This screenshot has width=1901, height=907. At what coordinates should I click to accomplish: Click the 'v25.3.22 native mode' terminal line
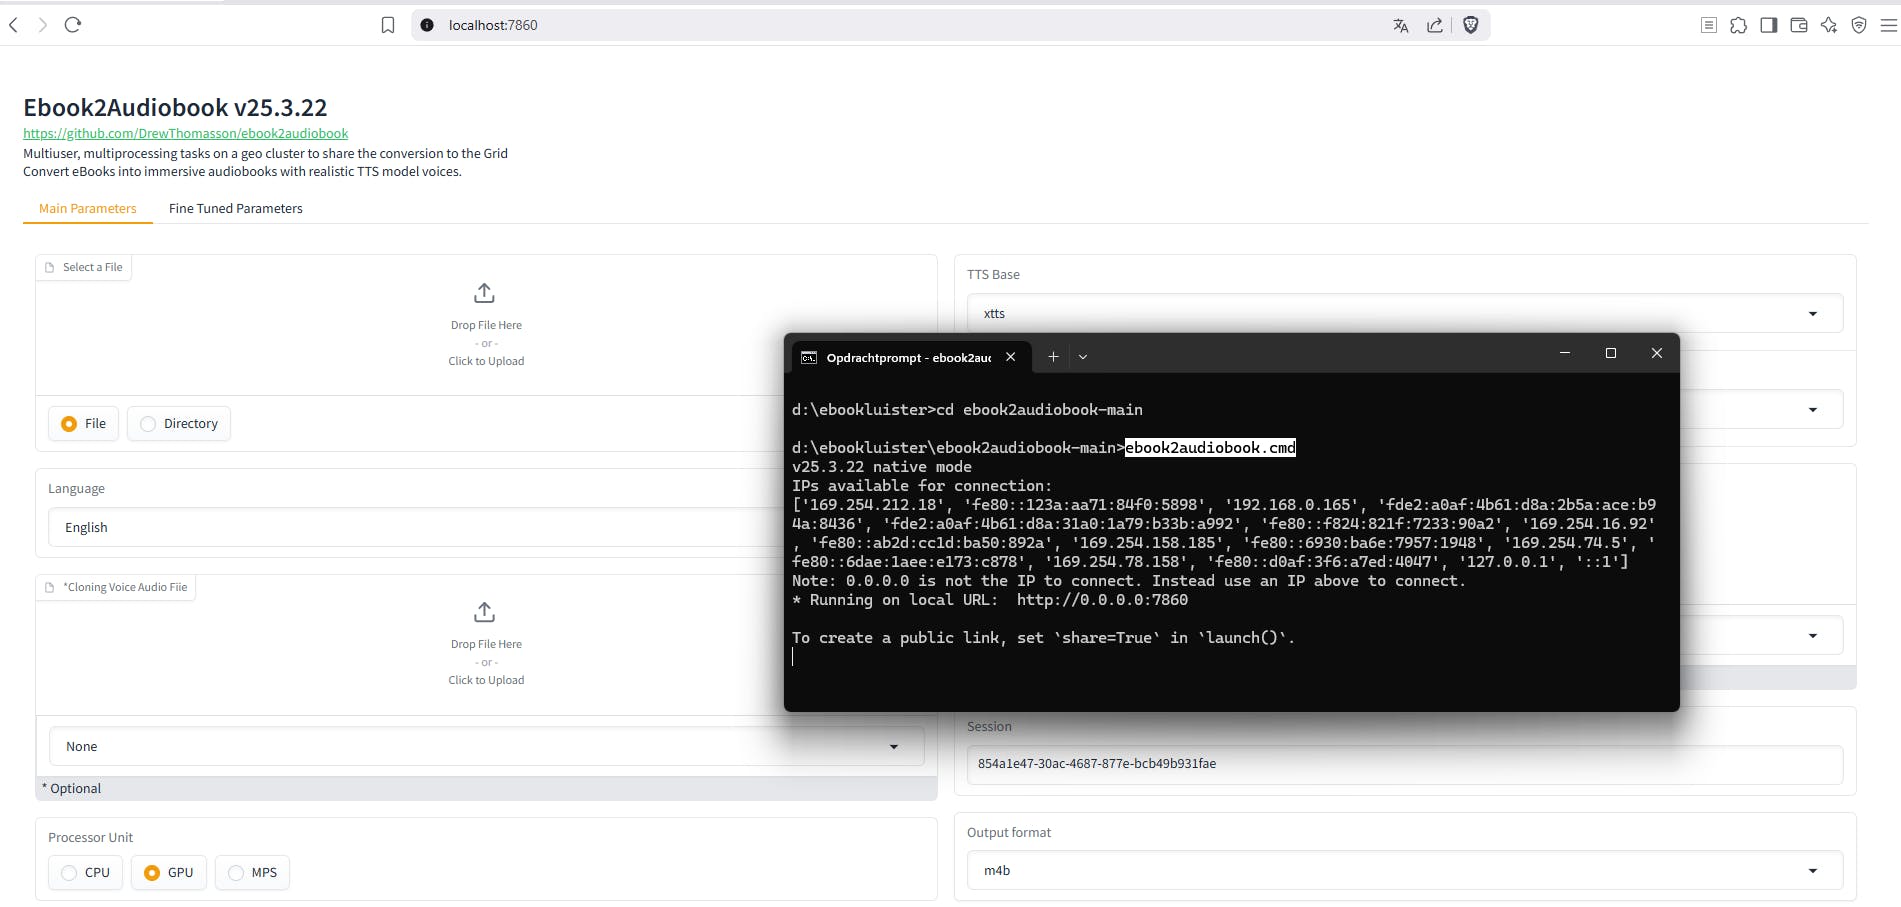point(882,467)
